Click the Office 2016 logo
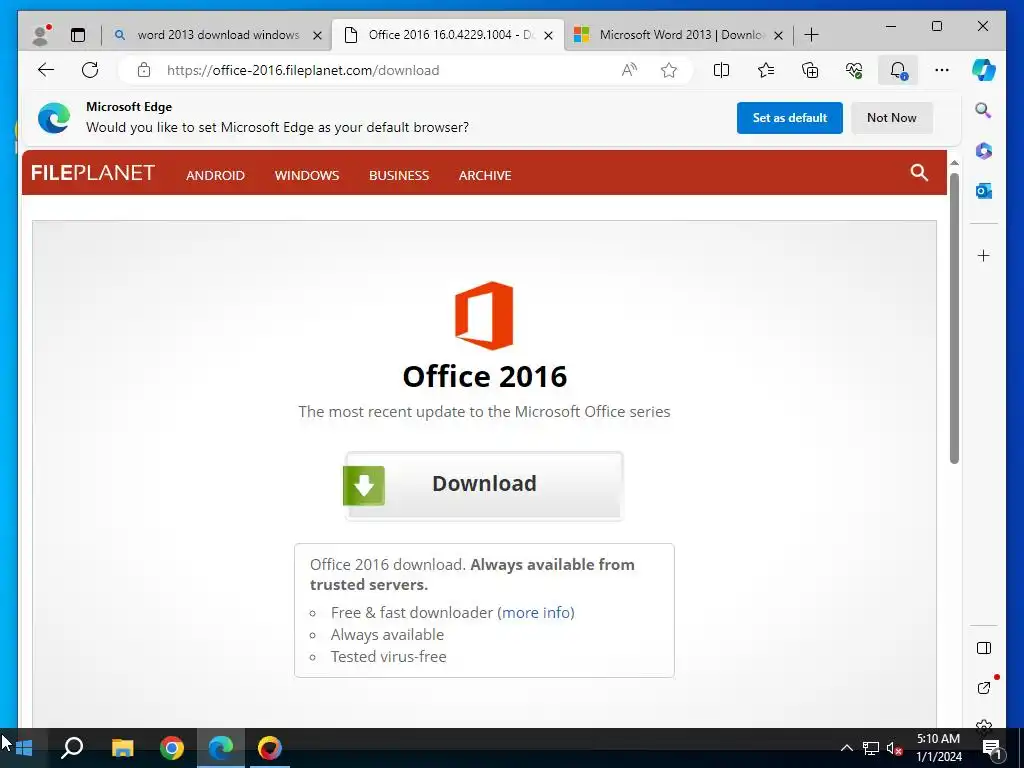The height and width of the screenshot is (768, 1024). tap(484, 315)
